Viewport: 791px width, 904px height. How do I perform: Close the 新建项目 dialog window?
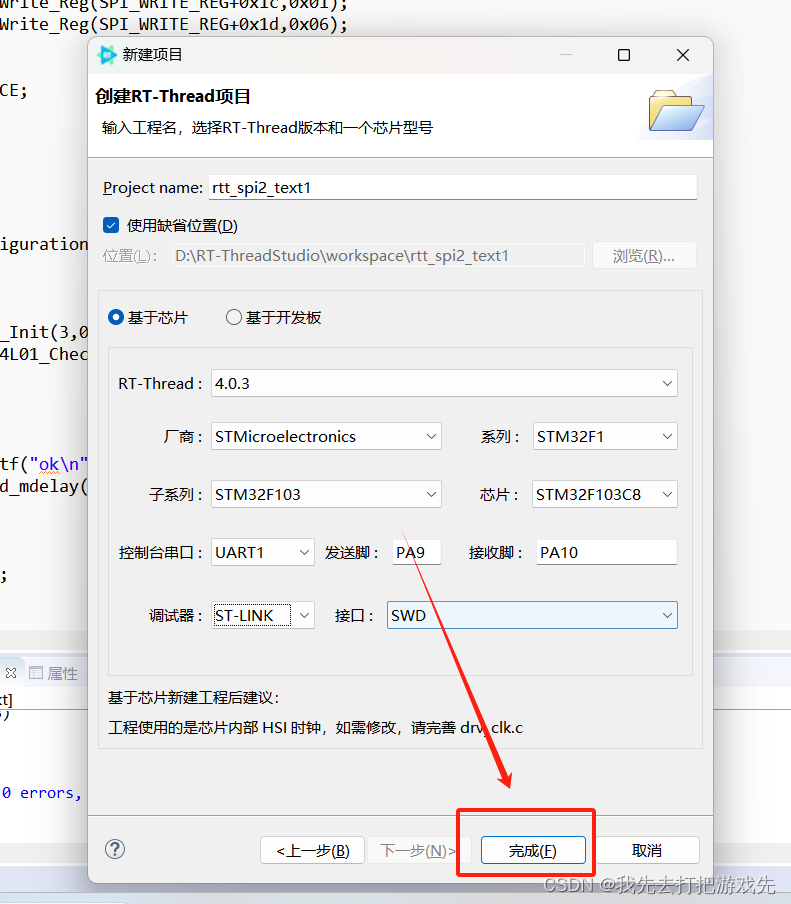683,55
